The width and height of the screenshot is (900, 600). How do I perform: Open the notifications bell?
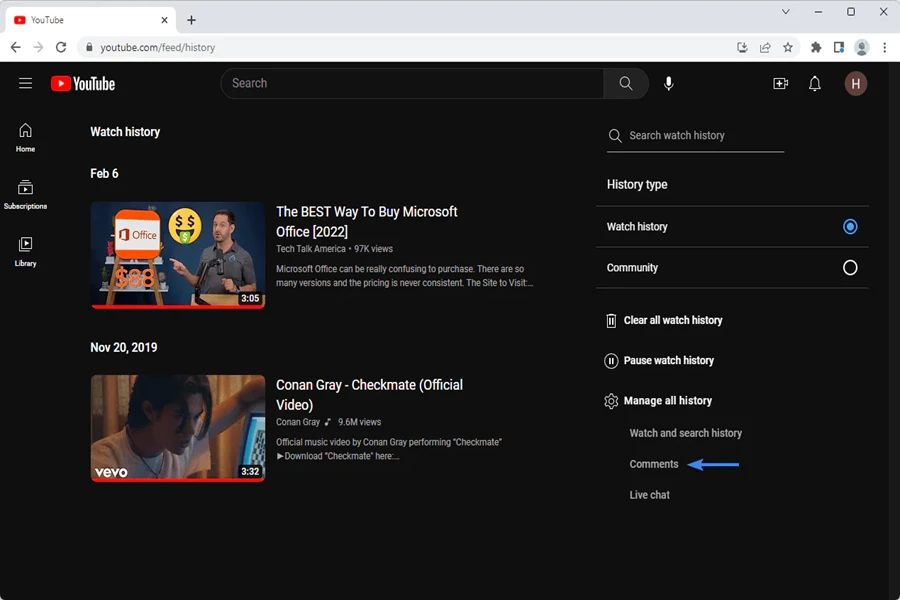pos(814,84)
